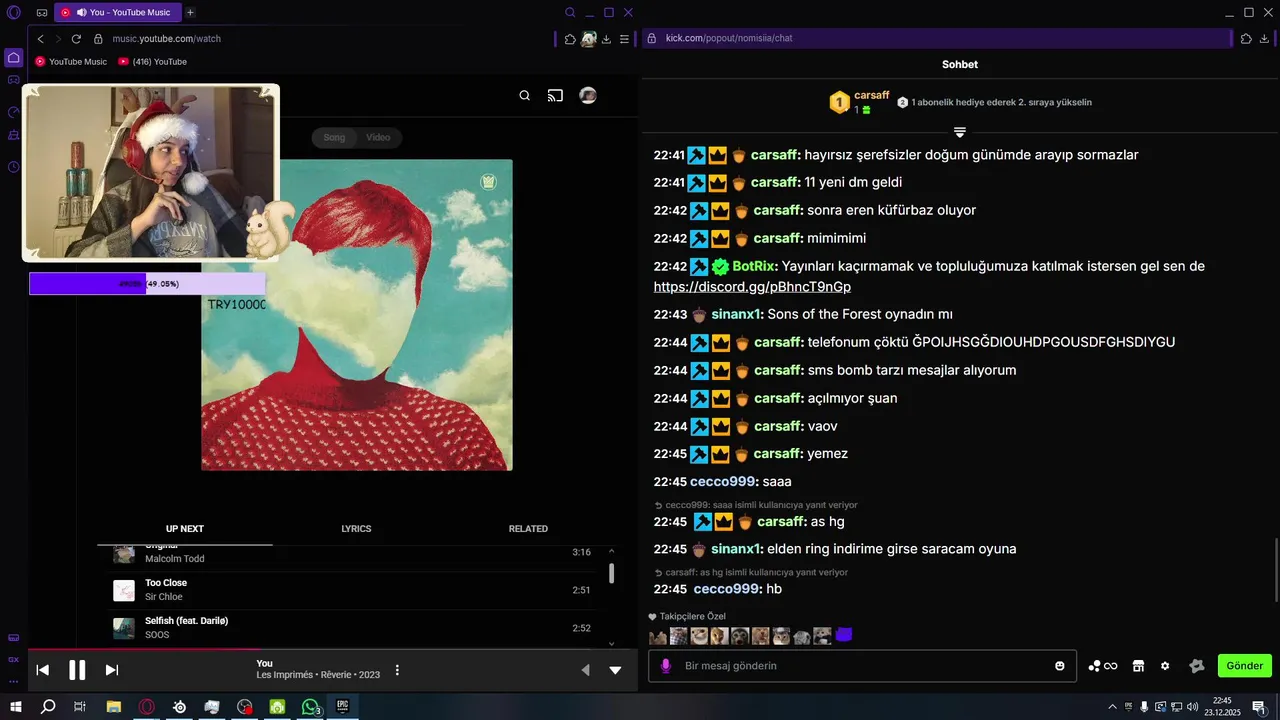The image size is (1280, 720).
Task: Click the music.youtube.com address bar
Action: click(320, 39)
